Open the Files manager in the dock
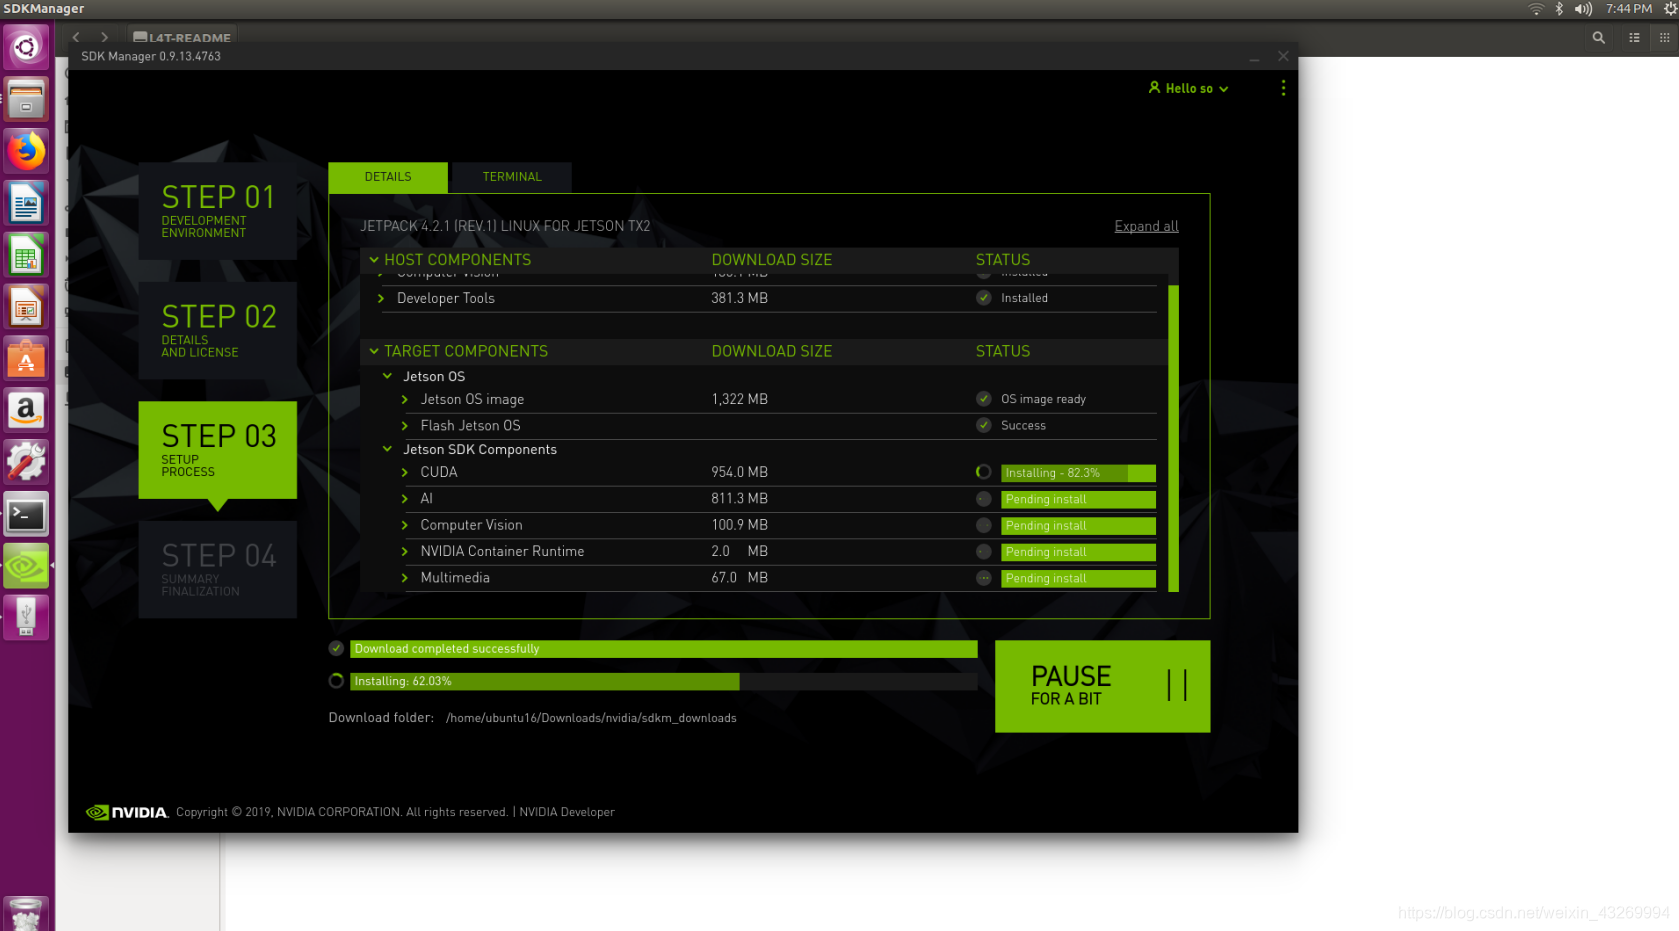 pyautogui.click(x=26, y=99)
